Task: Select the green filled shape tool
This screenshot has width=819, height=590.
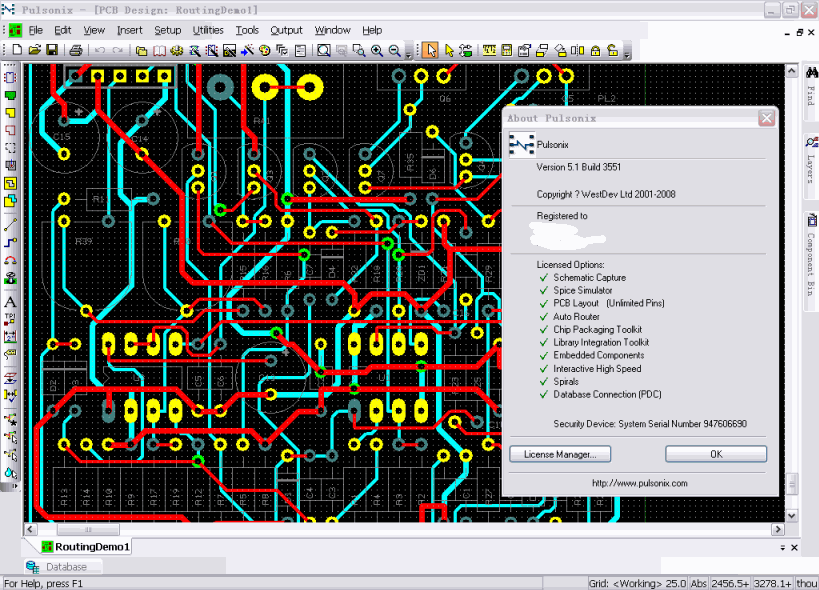Action: pyautogui.click(x=10, y=95)
